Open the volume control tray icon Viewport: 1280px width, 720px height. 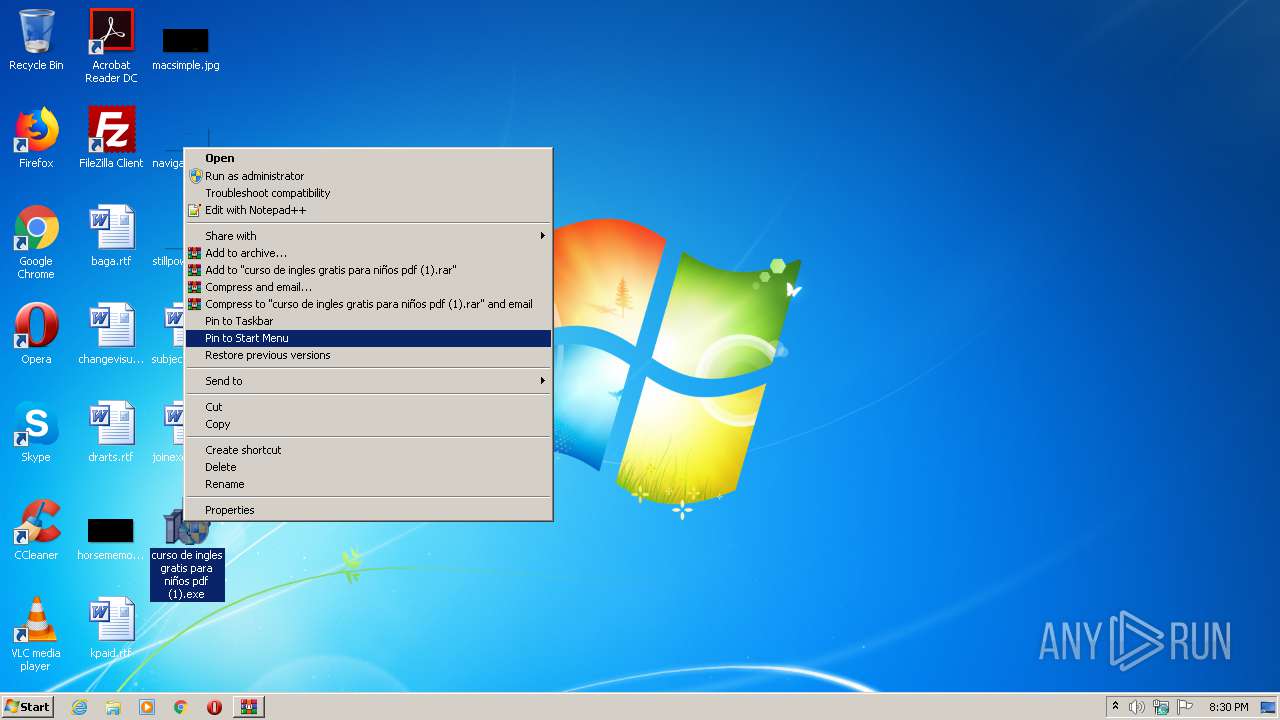[x=1137, y=707]
